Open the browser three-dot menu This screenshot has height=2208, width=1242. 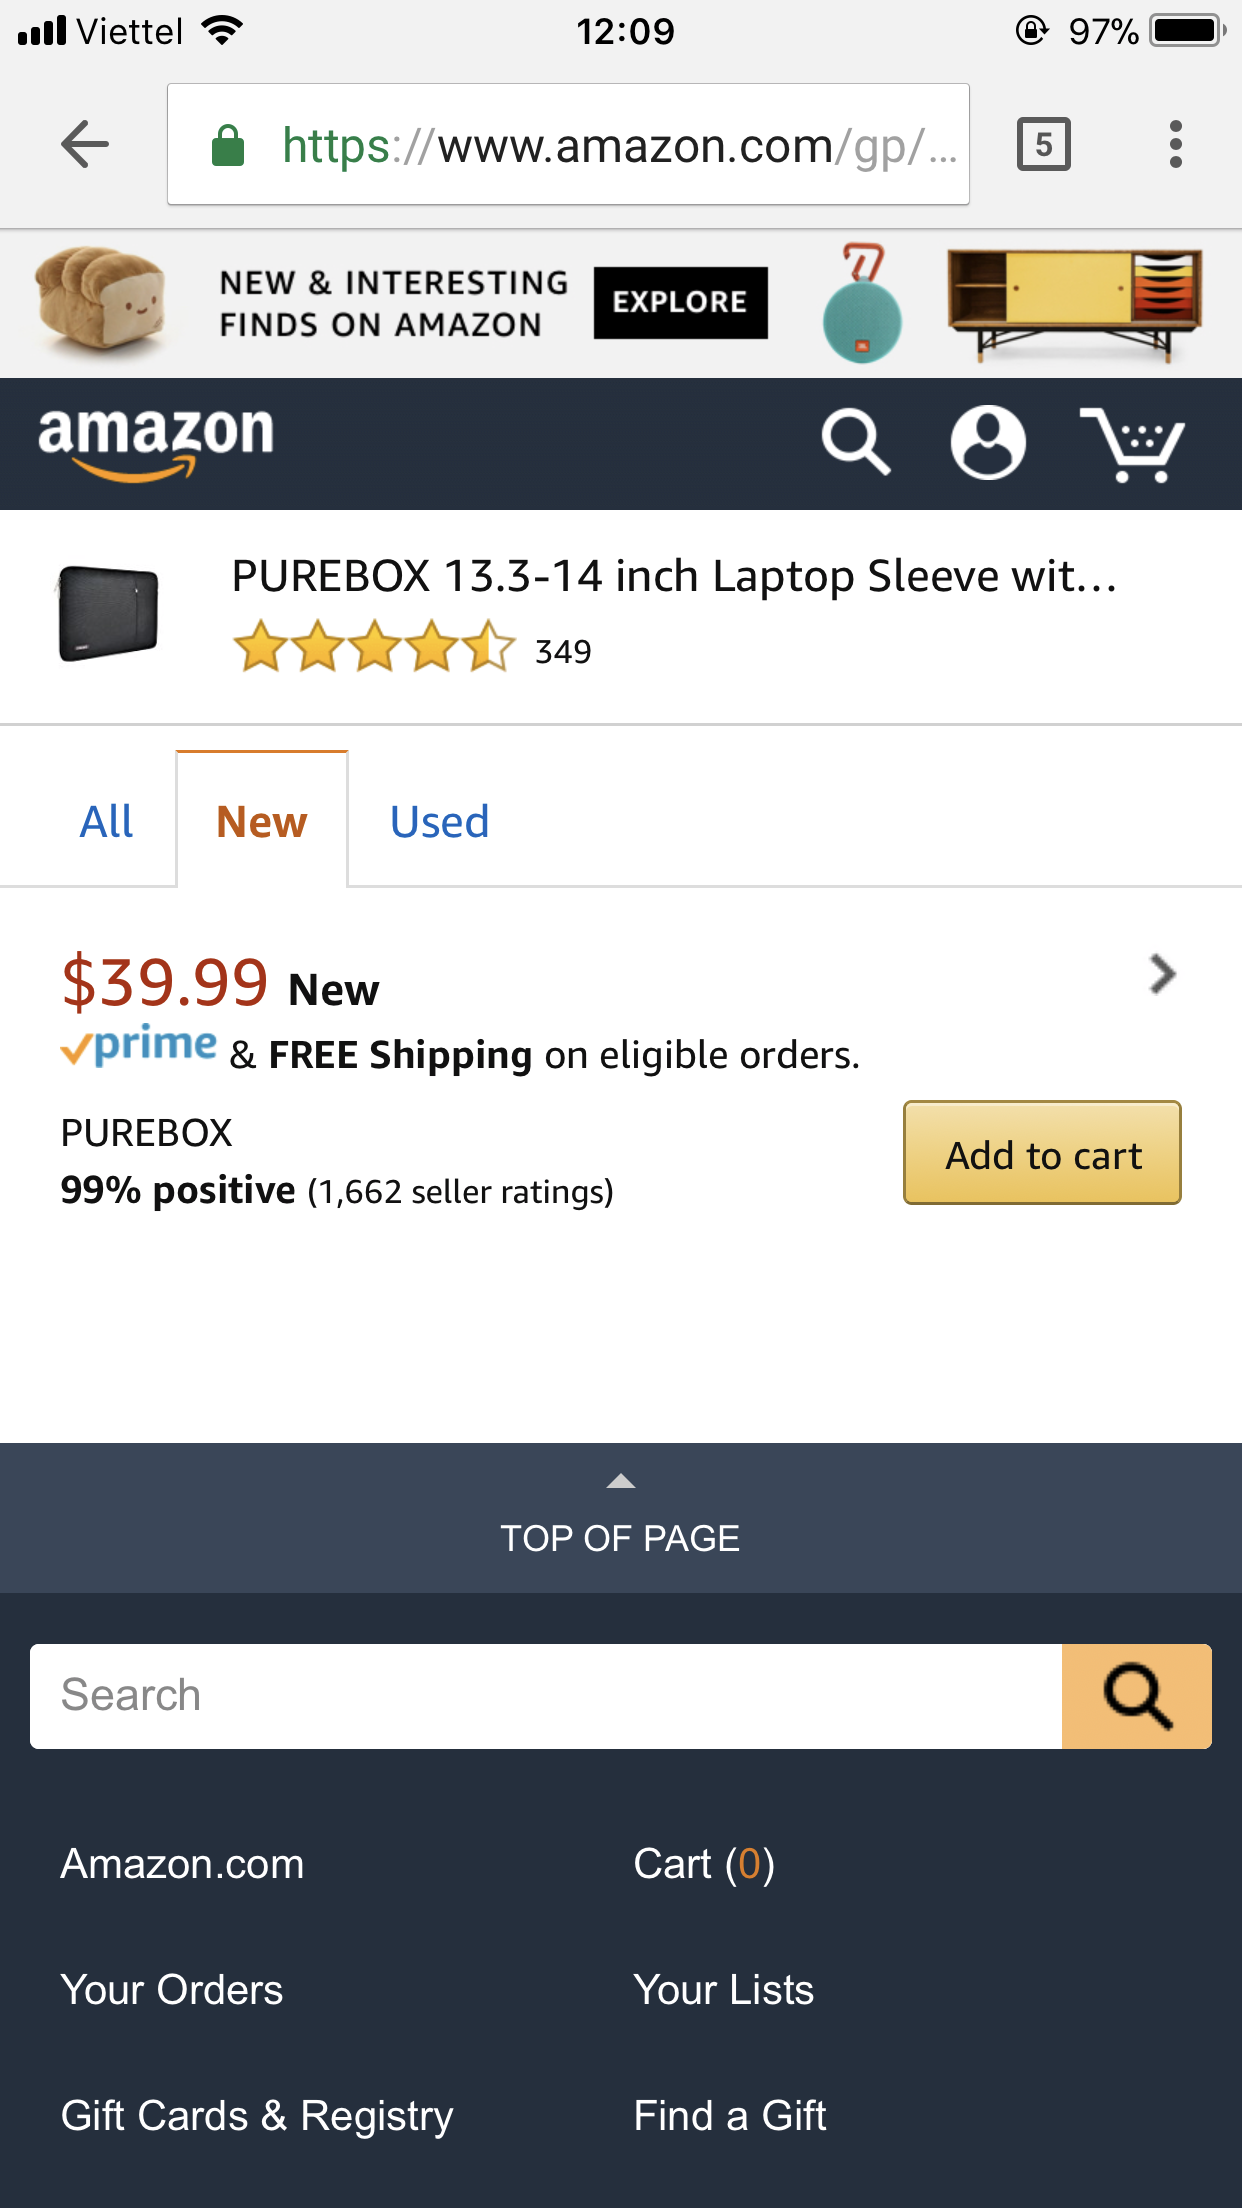coord(1175,145)
